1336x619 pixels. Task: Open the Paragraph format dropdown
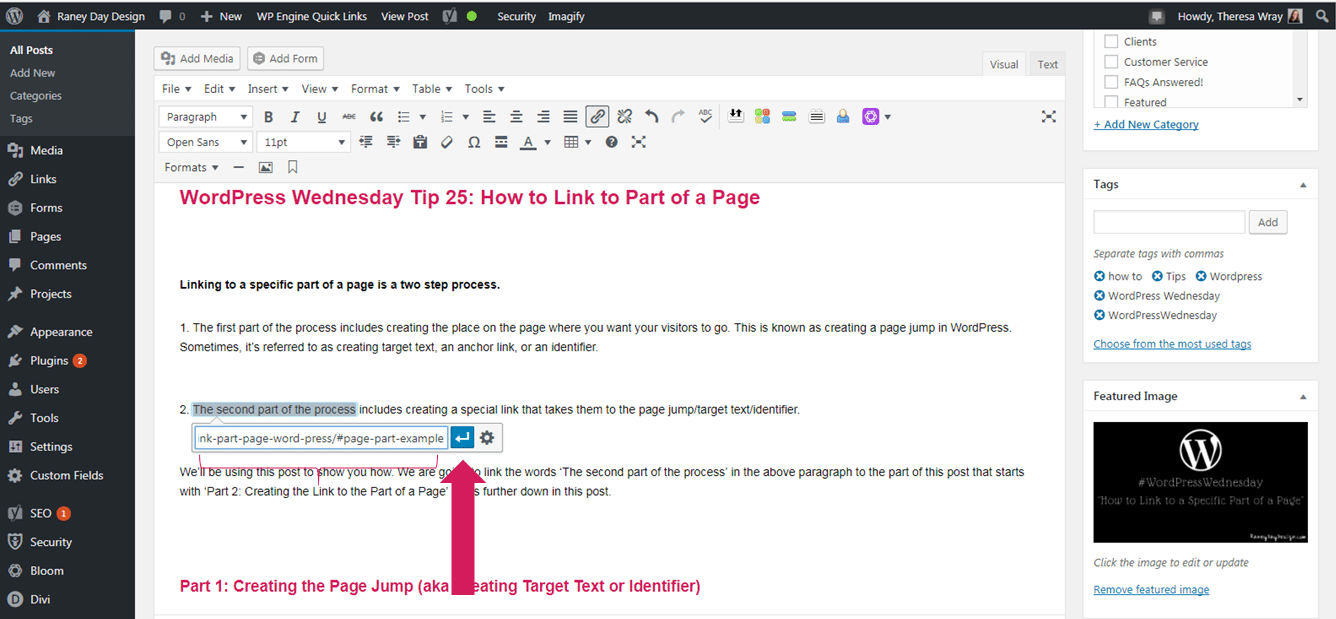(x=205, y=117)
